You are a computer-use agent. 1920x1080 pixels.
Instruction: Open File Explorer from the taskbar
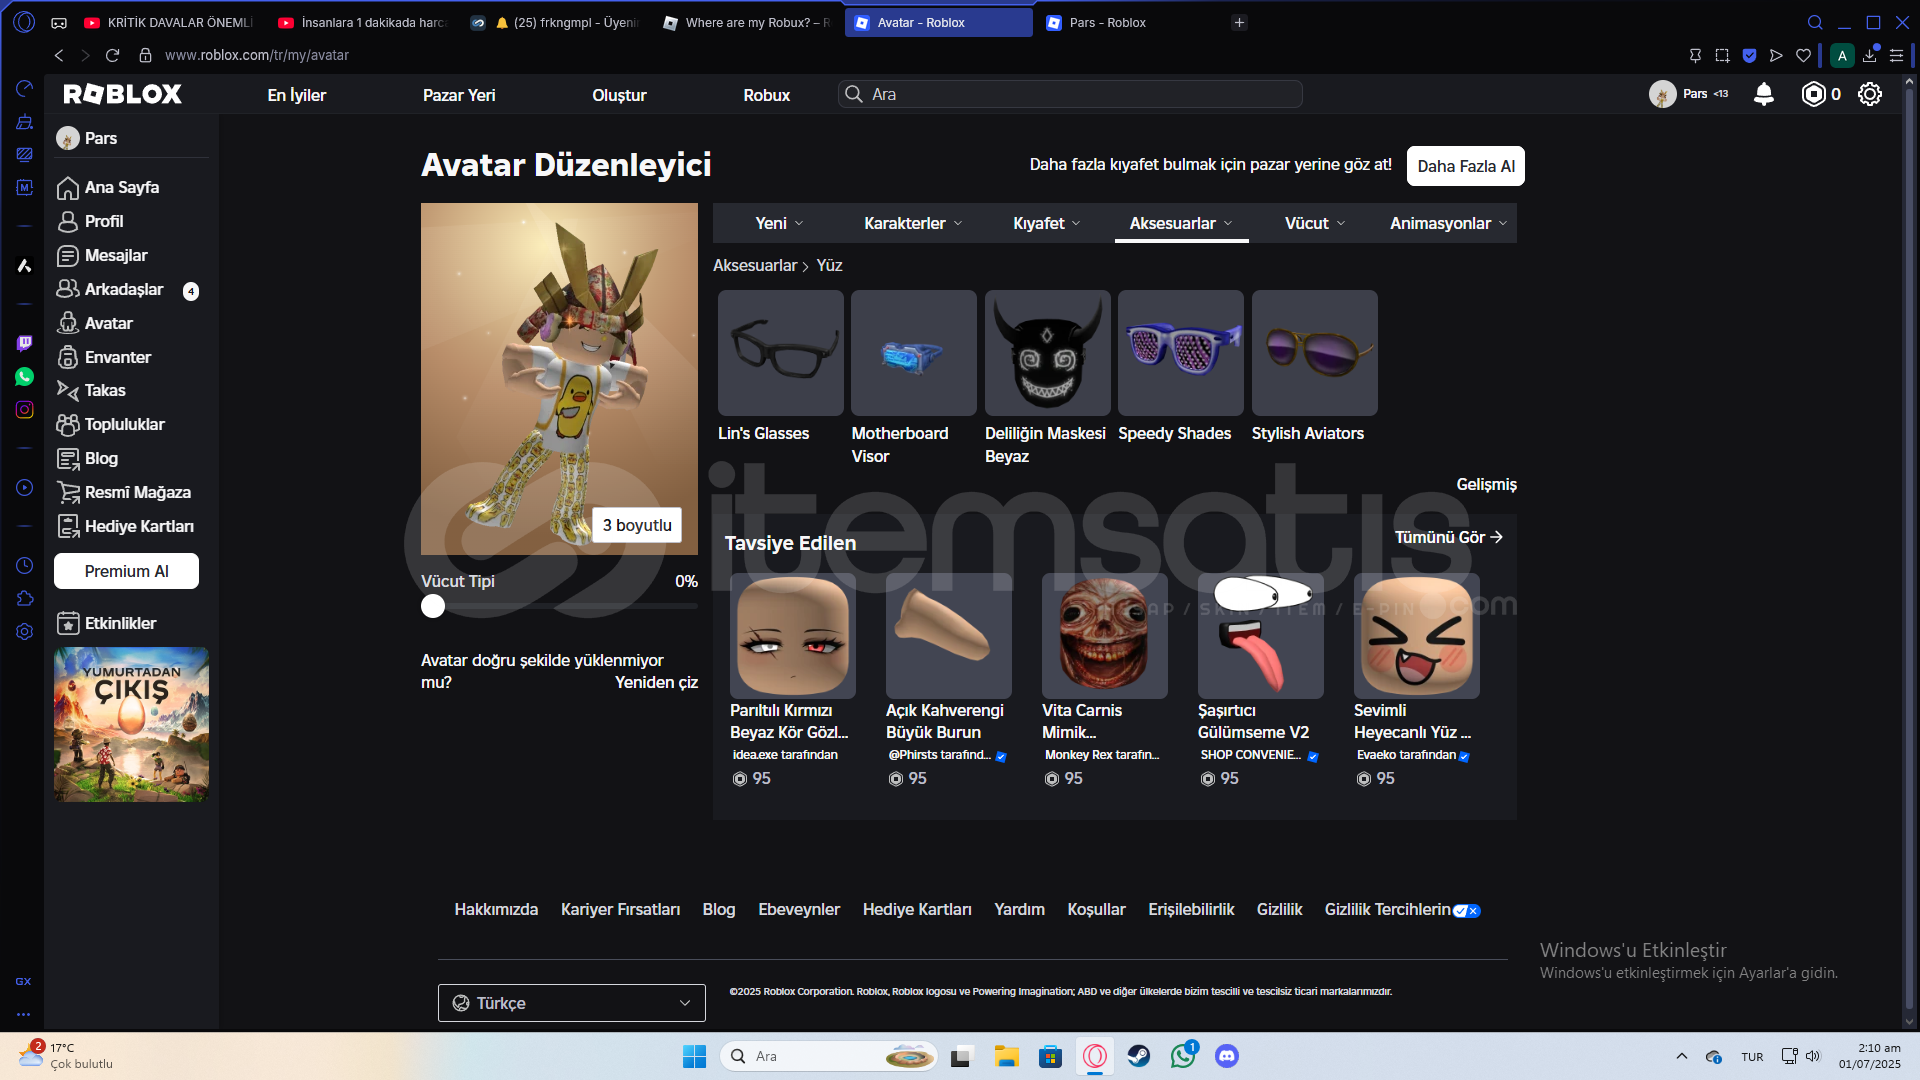pos(1006,1056)
